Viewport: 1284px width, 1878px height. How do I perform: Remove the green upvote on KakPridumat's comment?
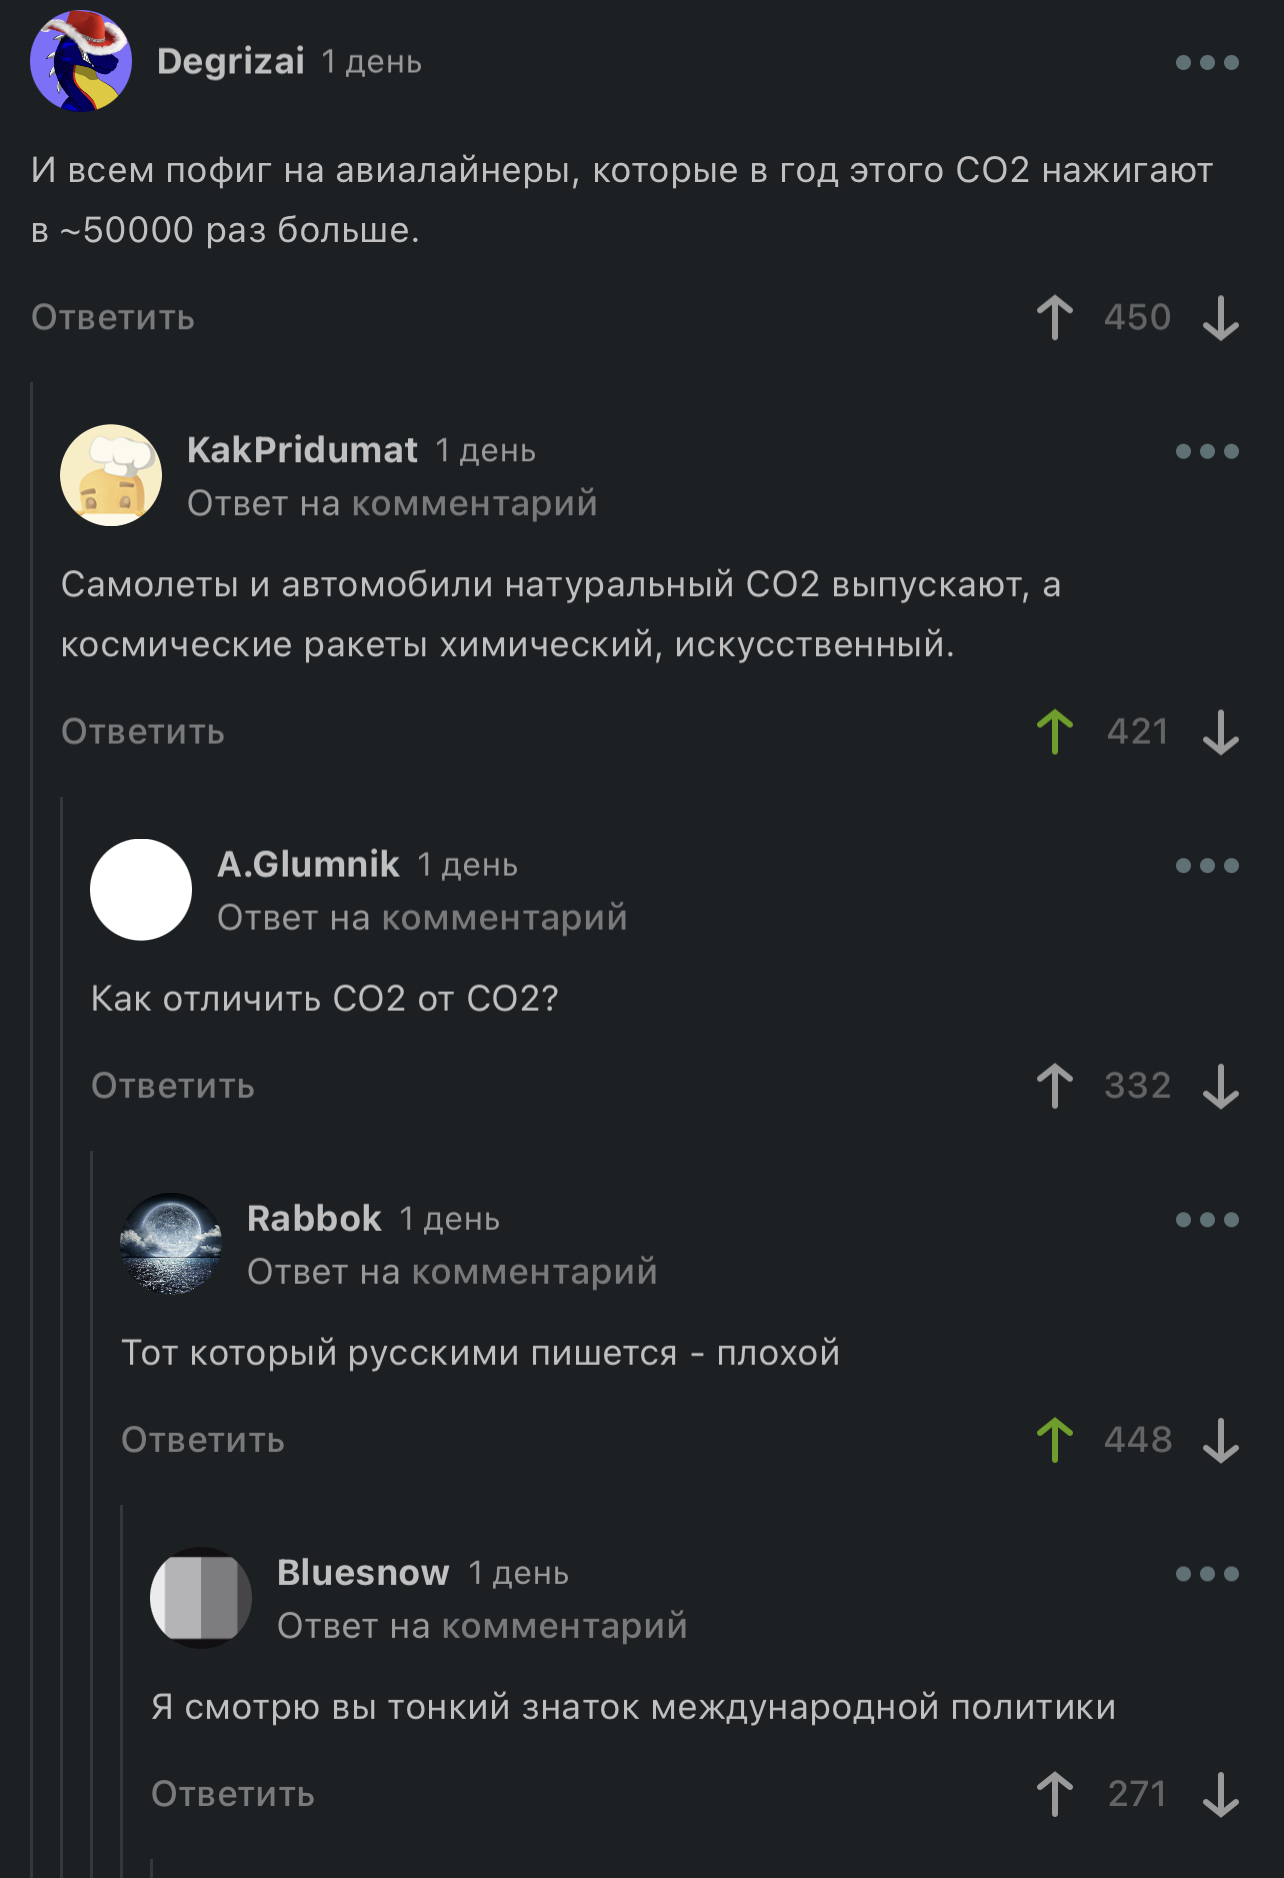tap(1054, 732)
